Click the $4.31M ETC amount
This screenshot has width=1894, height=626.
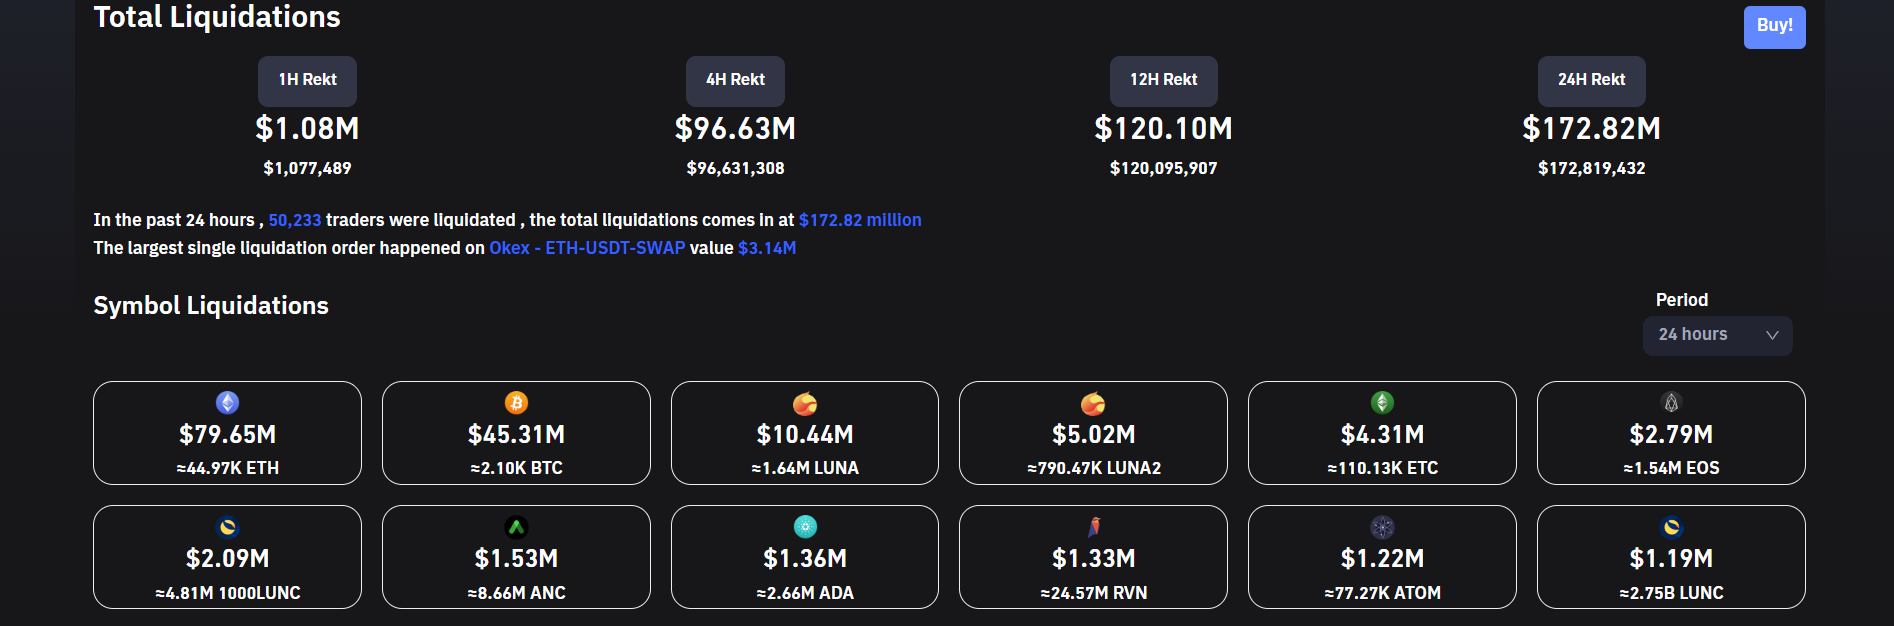(x=1382, y=435)
